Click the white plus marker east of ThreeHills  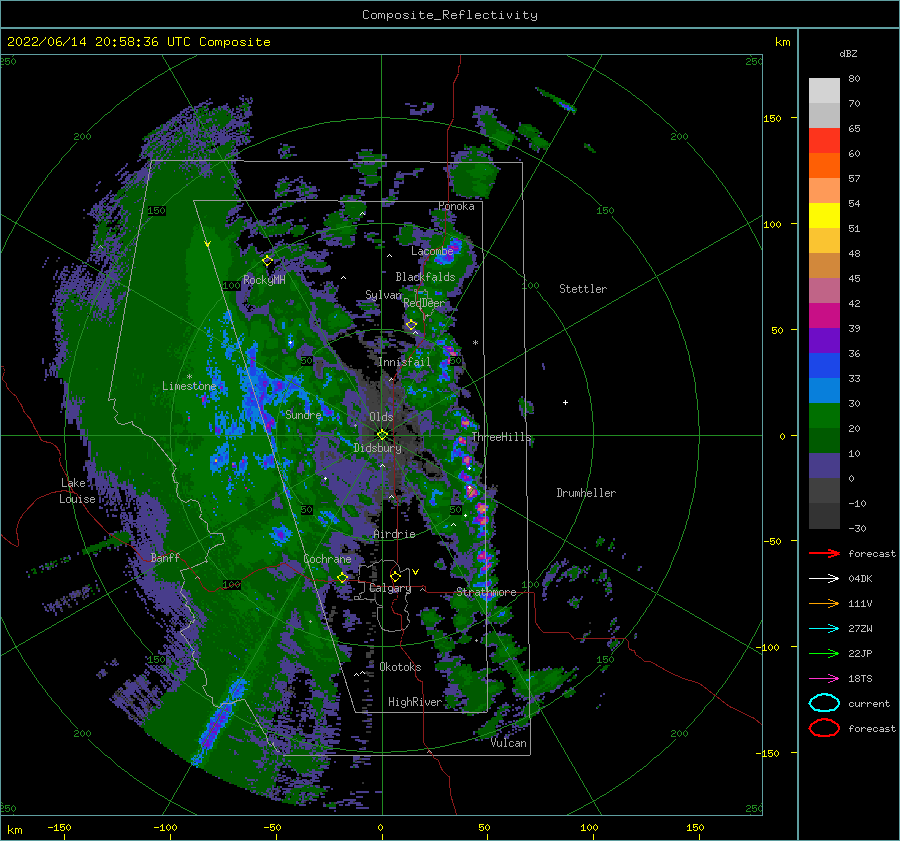tap(565, 402)
